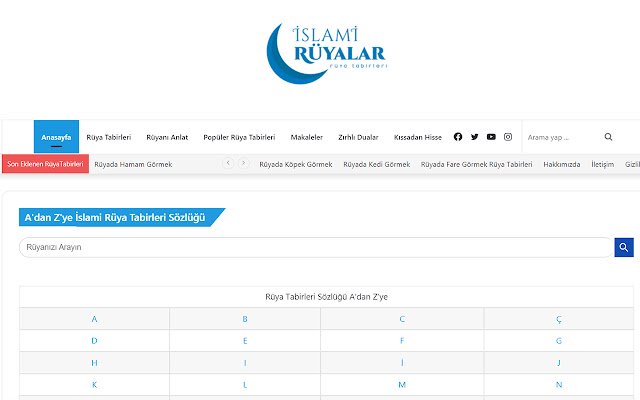Select letter J in dictionary table
This screenshot has width=640, height=400.
pos(559,362)
